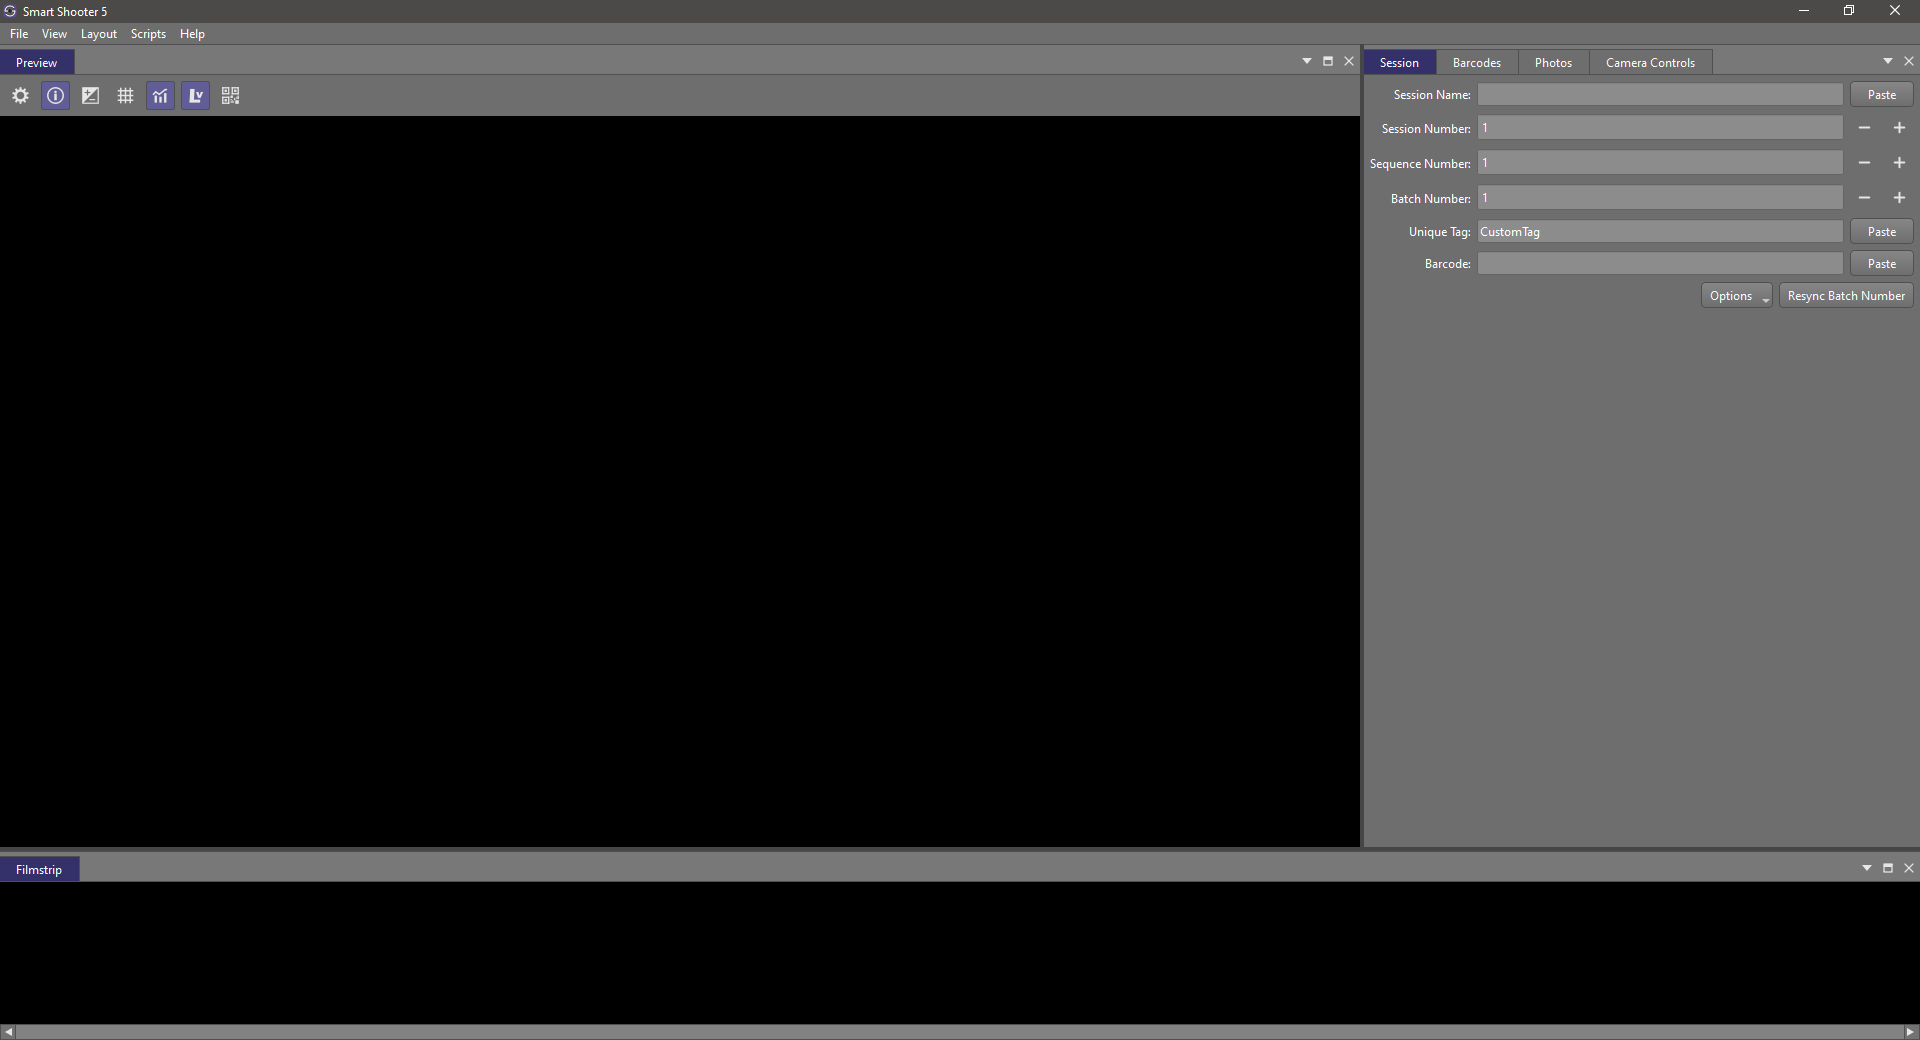Decrease the Sequence Number with minus

(x=1864, y=163)
